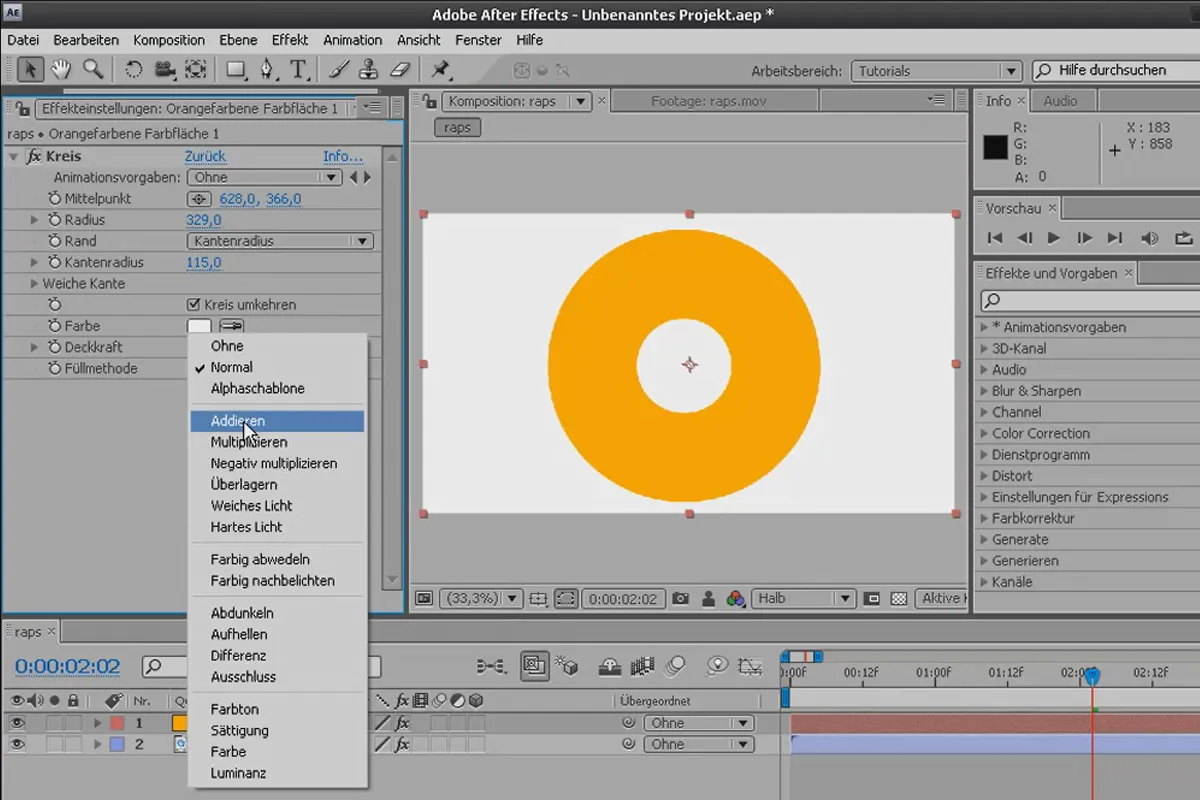This screenshot has width=1200, height=800.
Task: Open the grid and guide options icon
Action: (x=539, y=598)
